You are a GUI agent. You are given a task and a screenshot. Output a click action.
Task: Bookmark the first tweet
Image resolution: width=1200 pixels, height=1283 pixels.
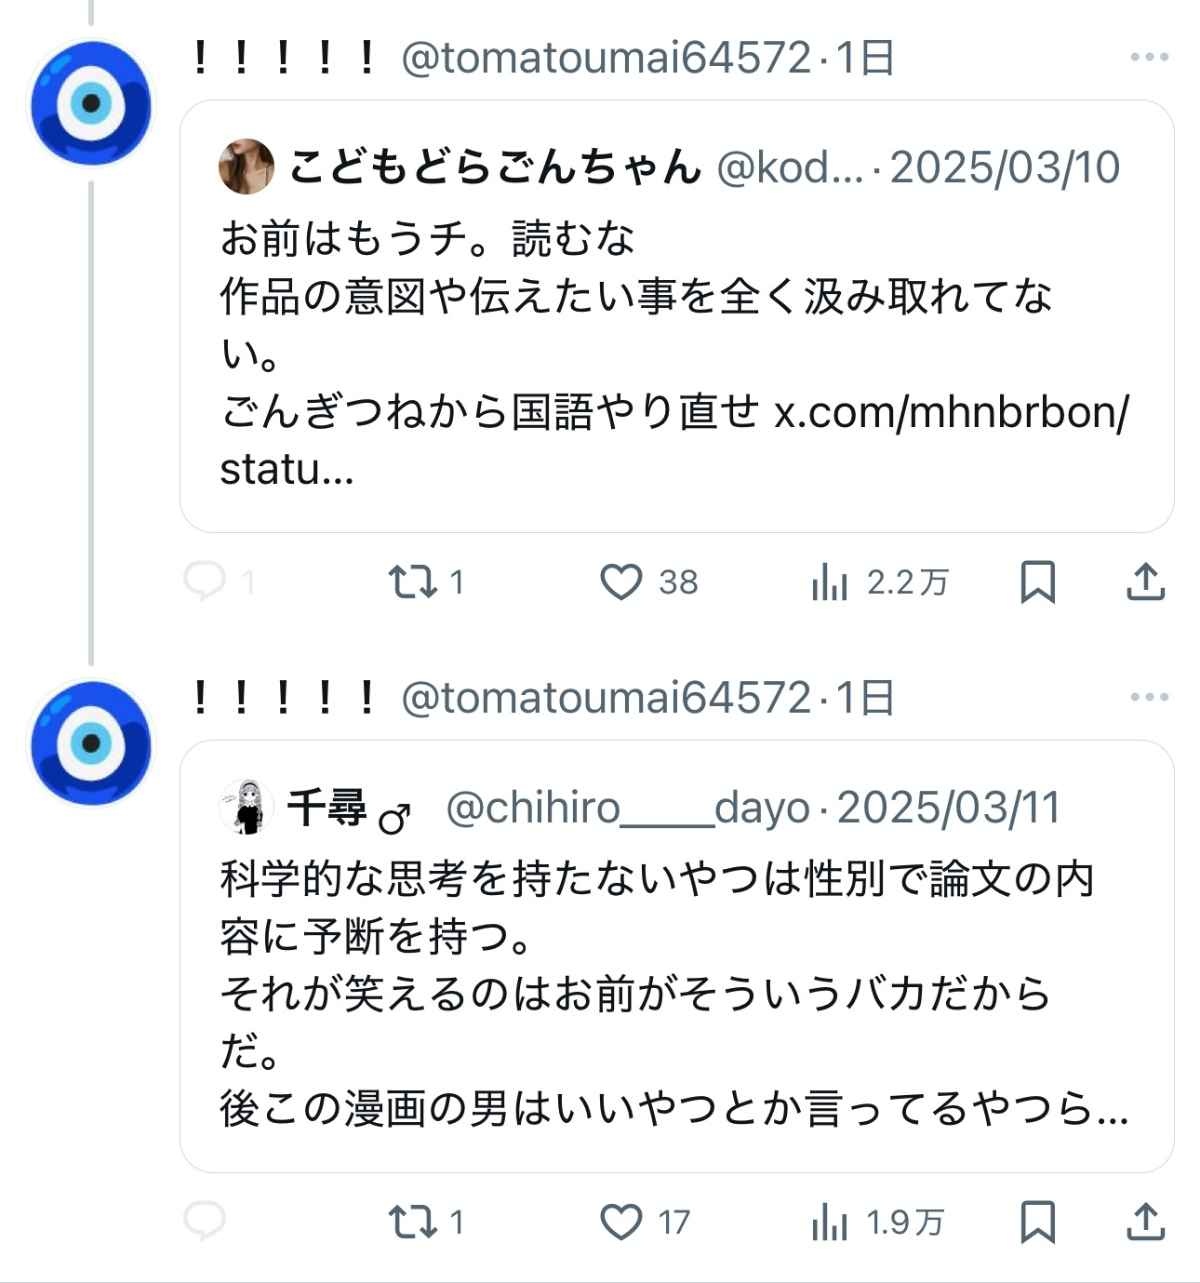tap(1037, 581)
